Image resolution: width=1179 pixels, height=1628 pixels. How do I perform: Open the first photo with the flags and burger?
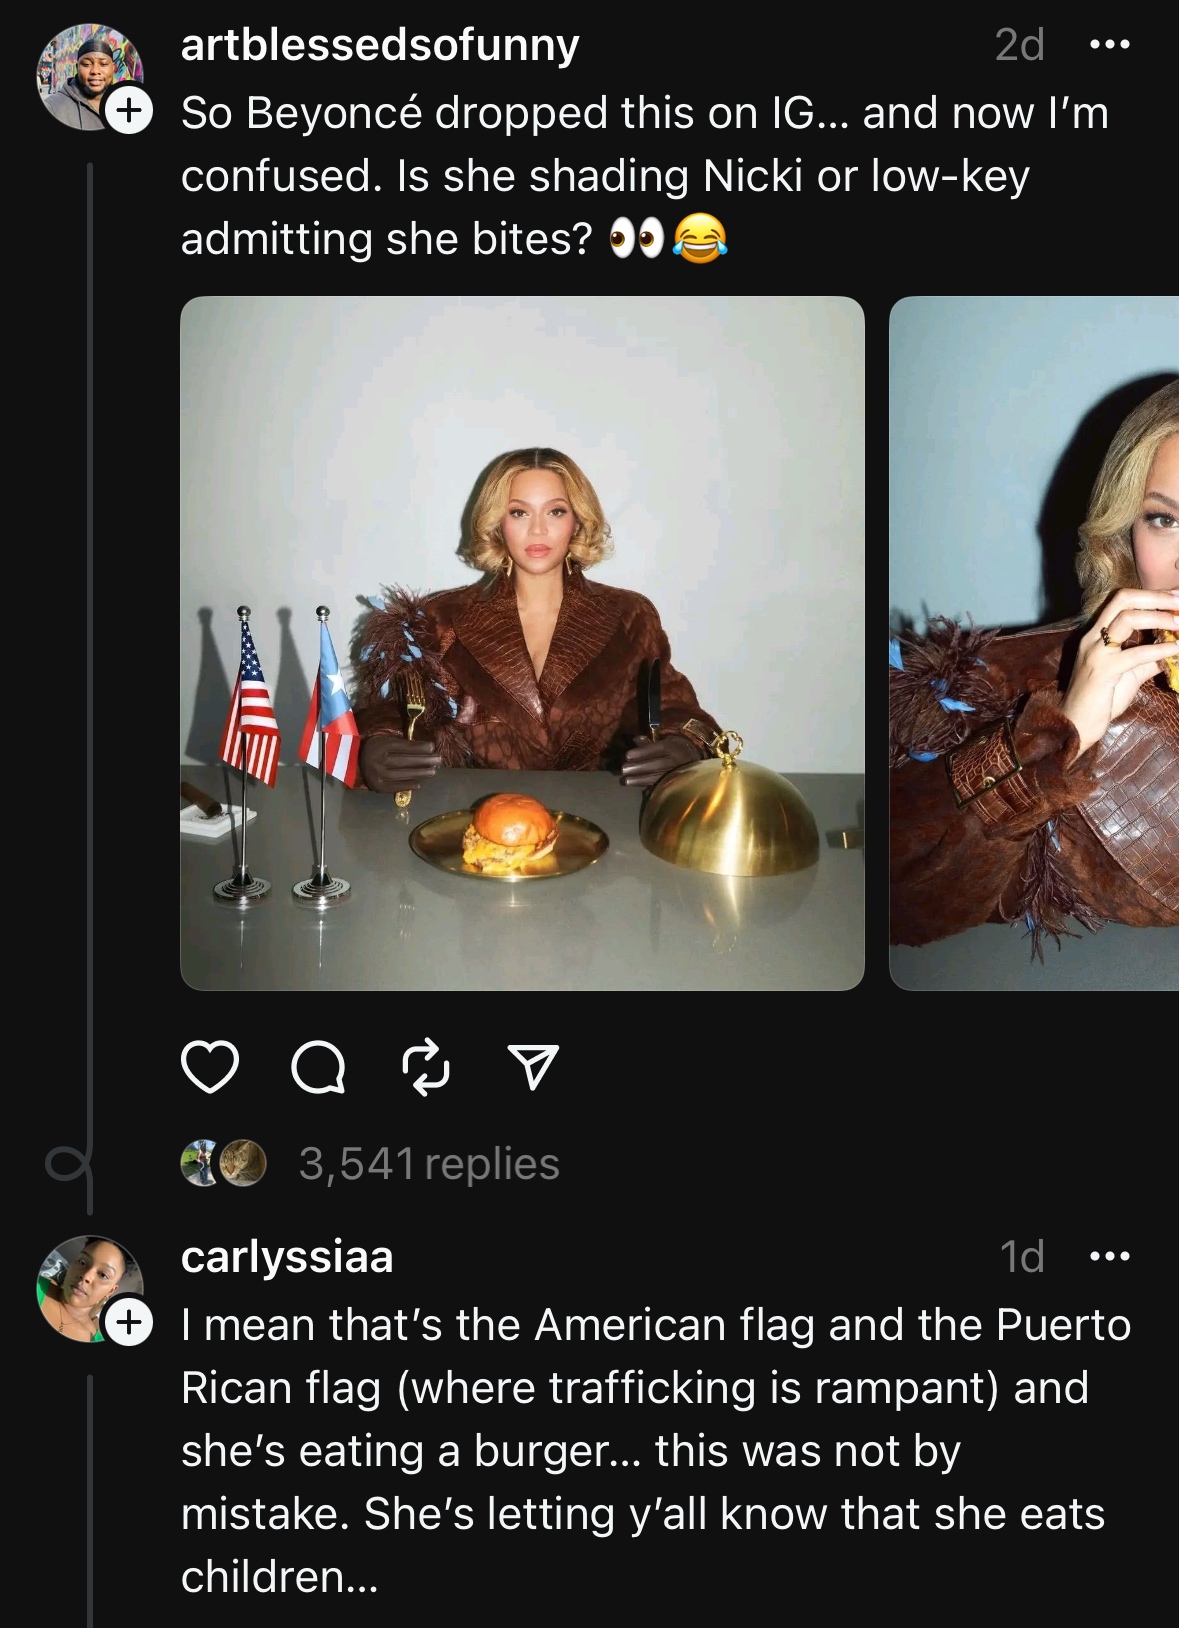pos(522,643)
